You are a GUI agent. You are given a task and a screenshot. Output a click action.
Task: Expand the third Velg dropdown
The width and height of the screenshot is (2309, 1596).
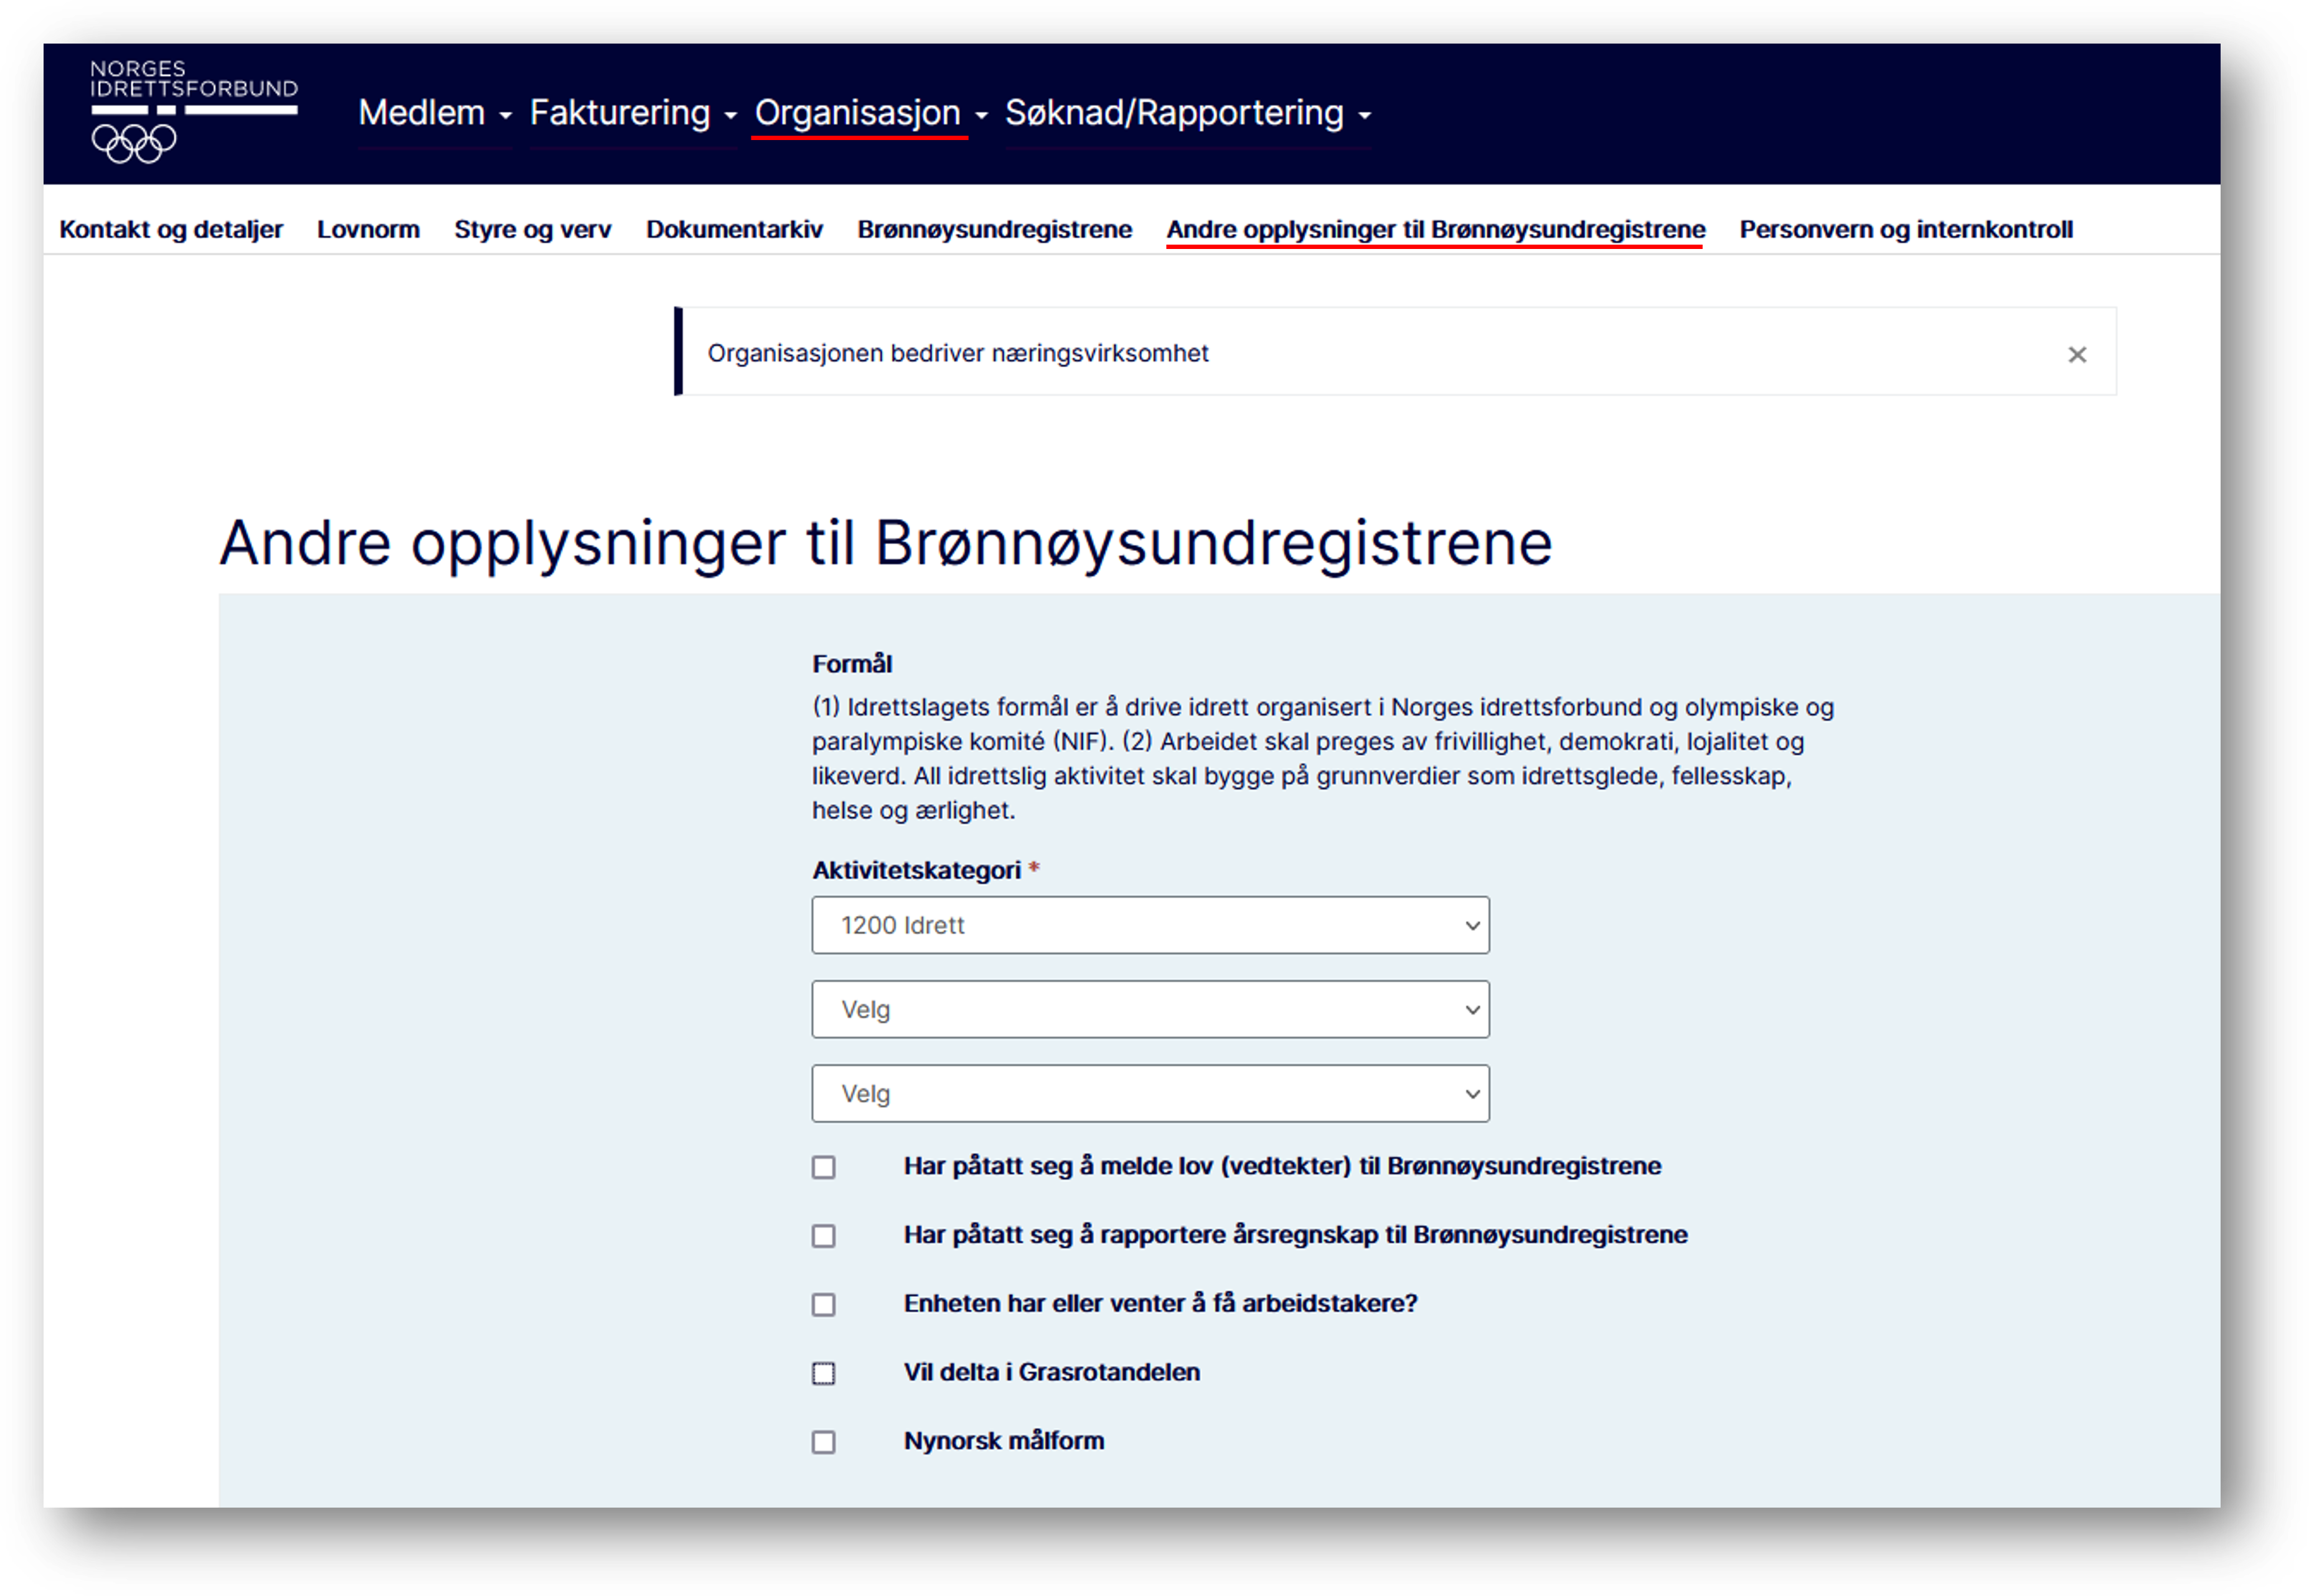tap(1150, 1093)
